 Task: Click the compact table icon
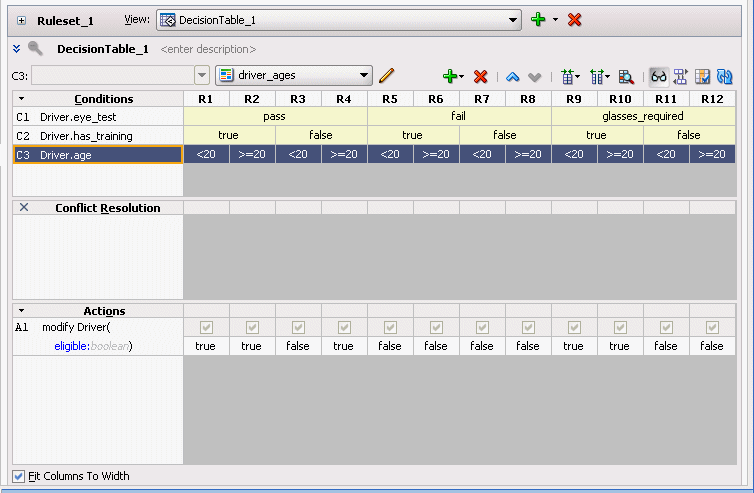702,76
